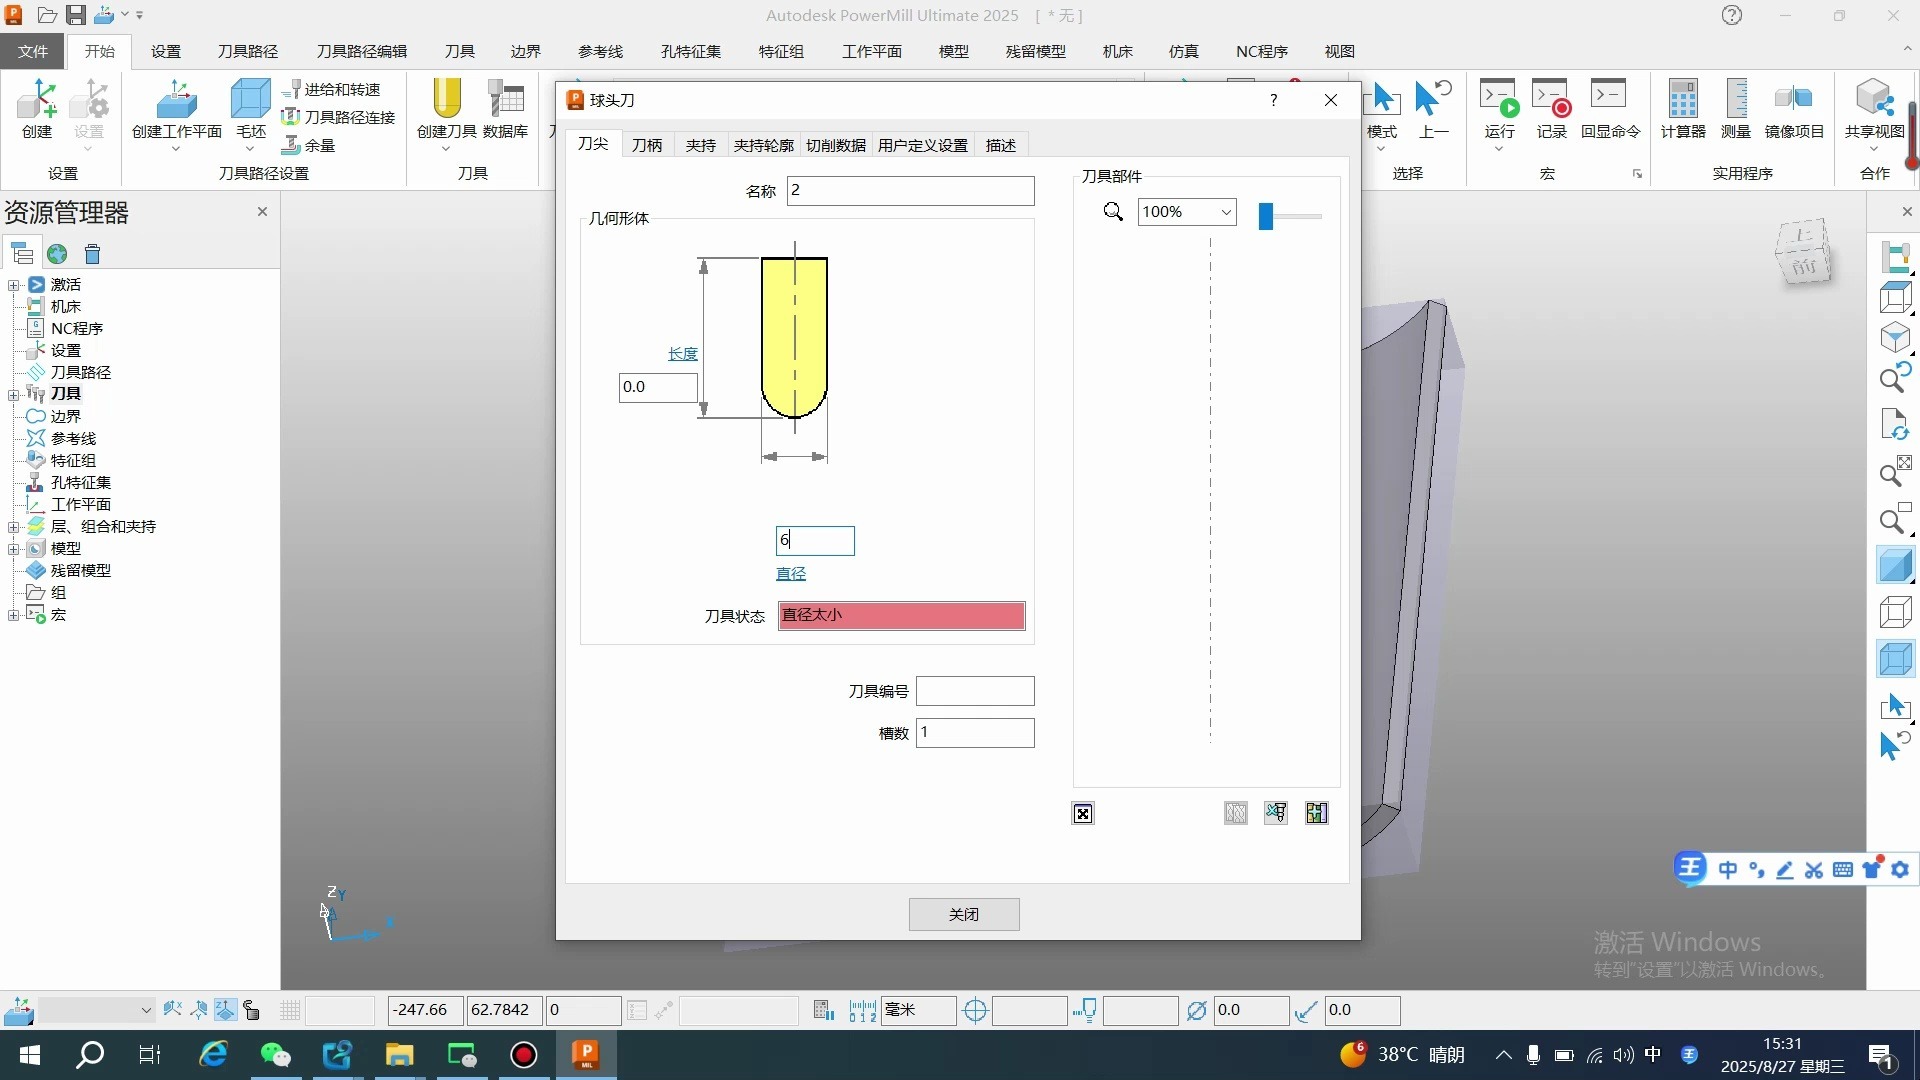This screenshot has width=1920, height=1080.
Task: Open the 描述 tab
Action: coord(1001,145)
